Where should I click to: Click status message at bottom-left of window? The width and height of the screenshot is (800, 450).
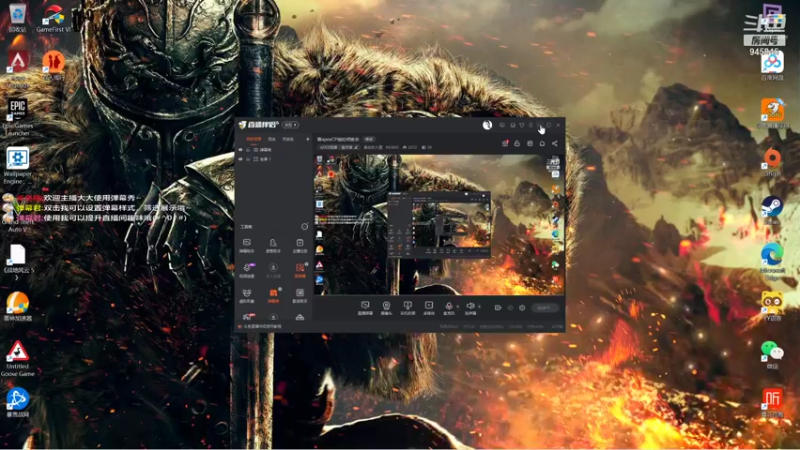pyautogui.click(x=260, y=327)
